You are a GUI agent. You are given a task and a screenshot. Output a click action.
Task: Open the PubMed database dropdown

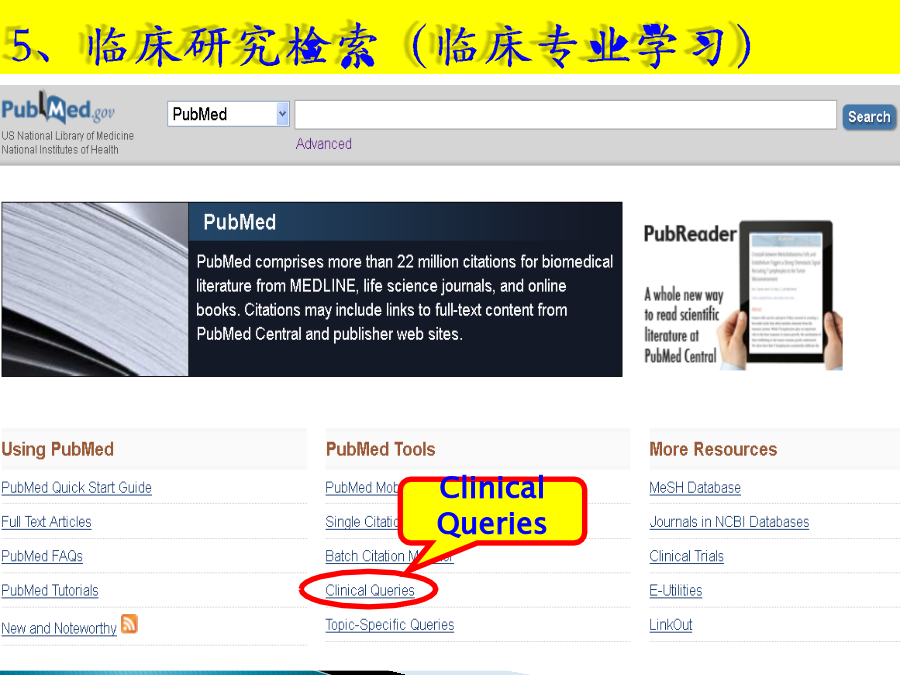[228, 114]
